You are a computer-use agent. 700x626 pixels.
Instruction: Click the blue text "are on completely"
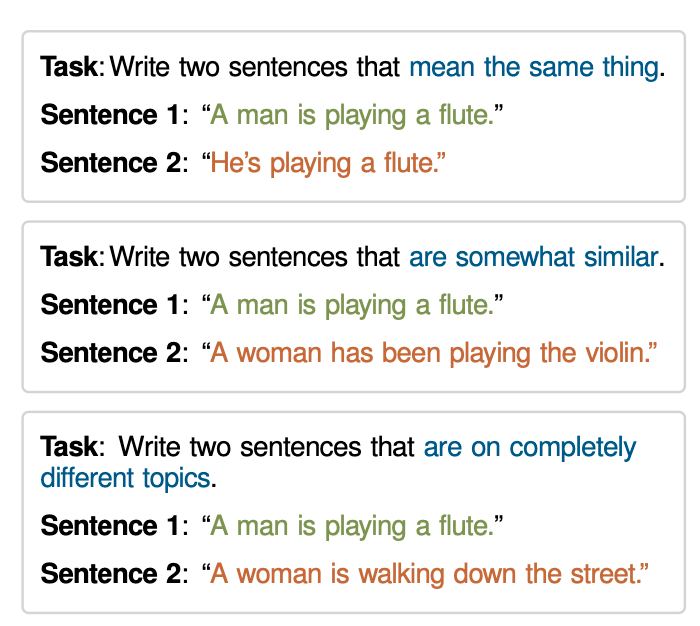coord(529,447)
